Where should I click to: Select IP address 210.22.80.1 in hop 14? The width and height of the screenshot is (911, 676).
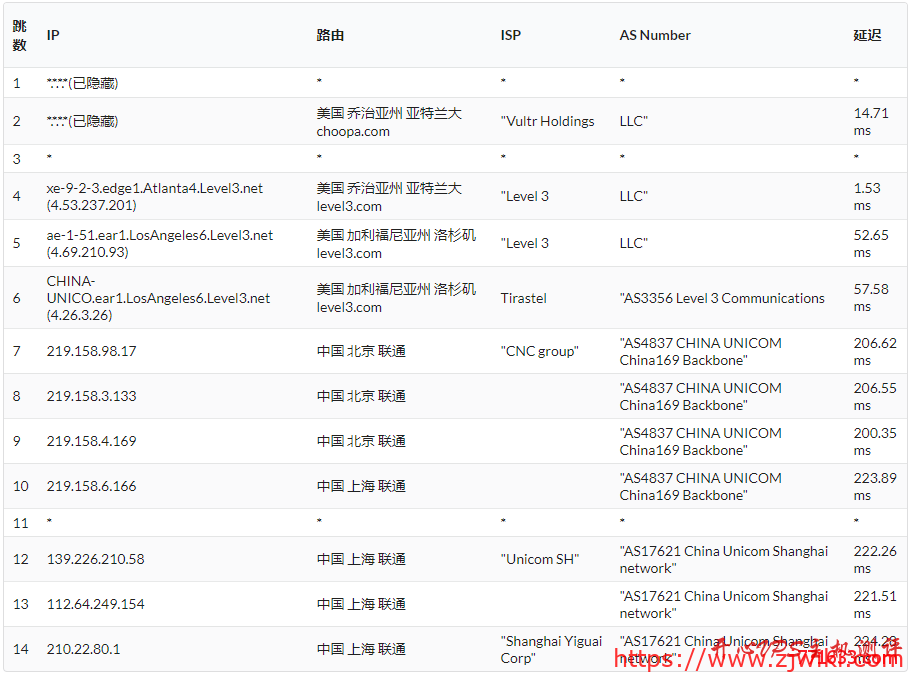(83, 649)
